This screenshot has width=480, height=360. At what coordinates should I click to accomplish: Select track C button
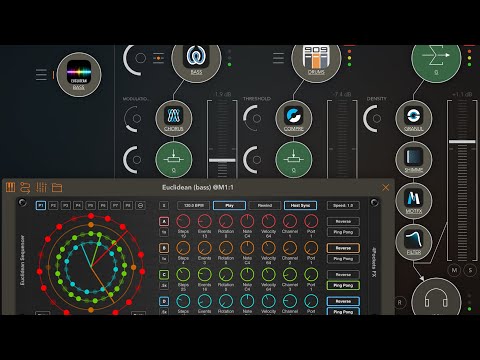click(164, 275)
